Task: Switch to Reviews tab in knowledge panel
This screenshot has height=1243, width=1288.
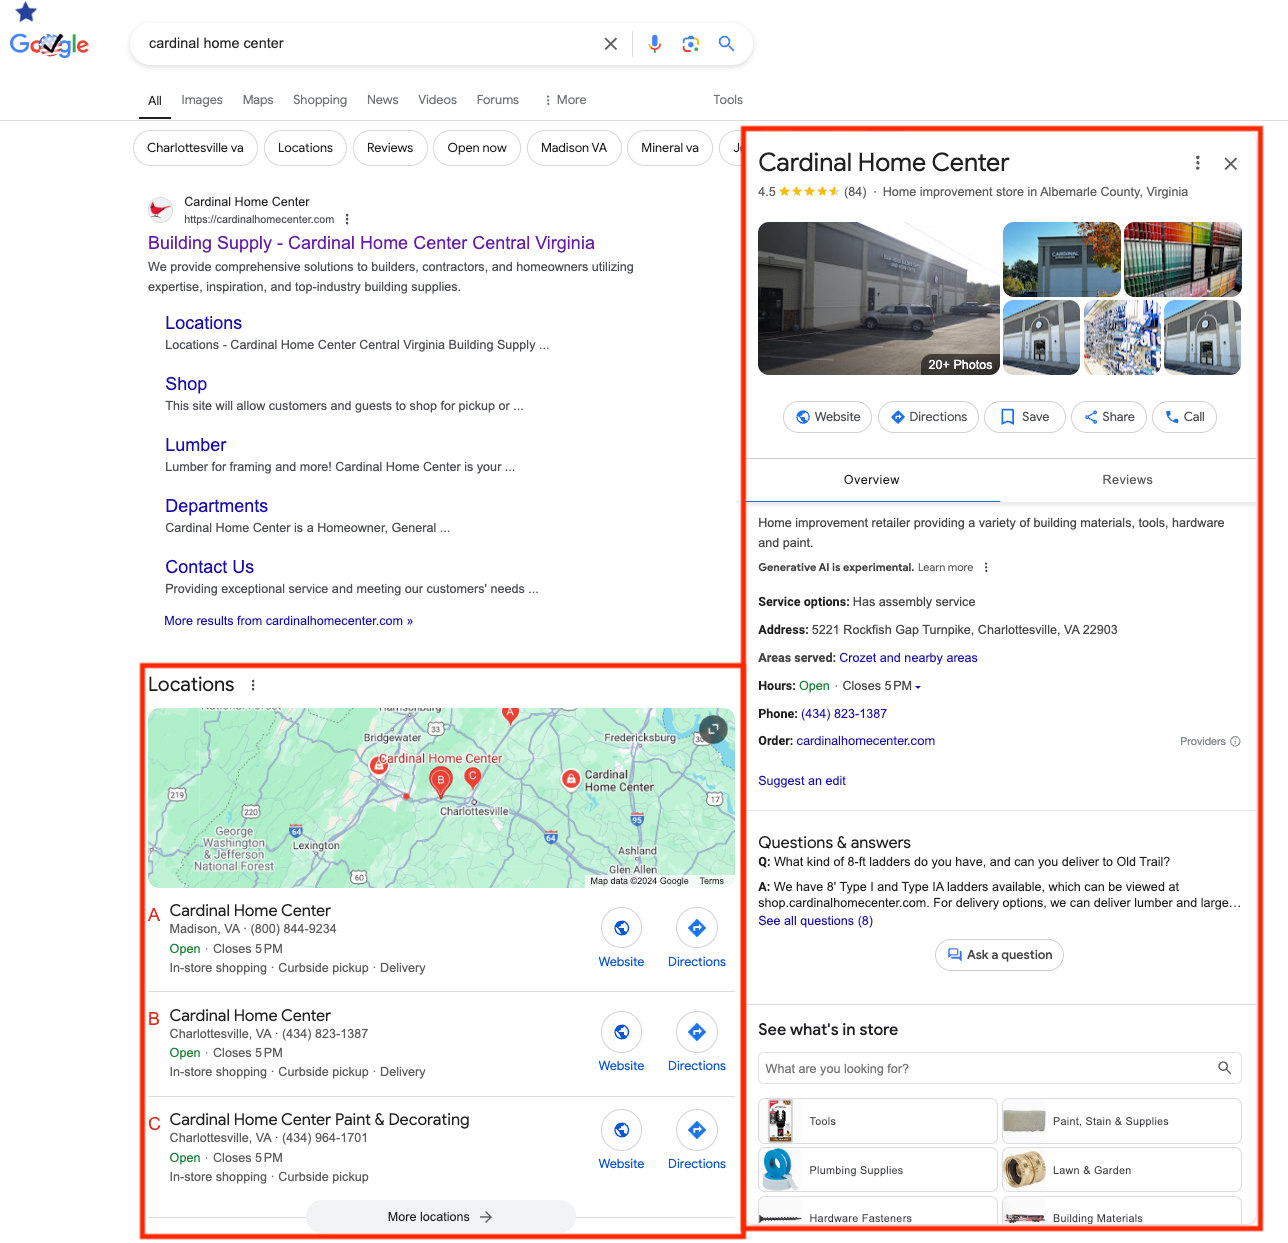Action: tap(1128, 480)
